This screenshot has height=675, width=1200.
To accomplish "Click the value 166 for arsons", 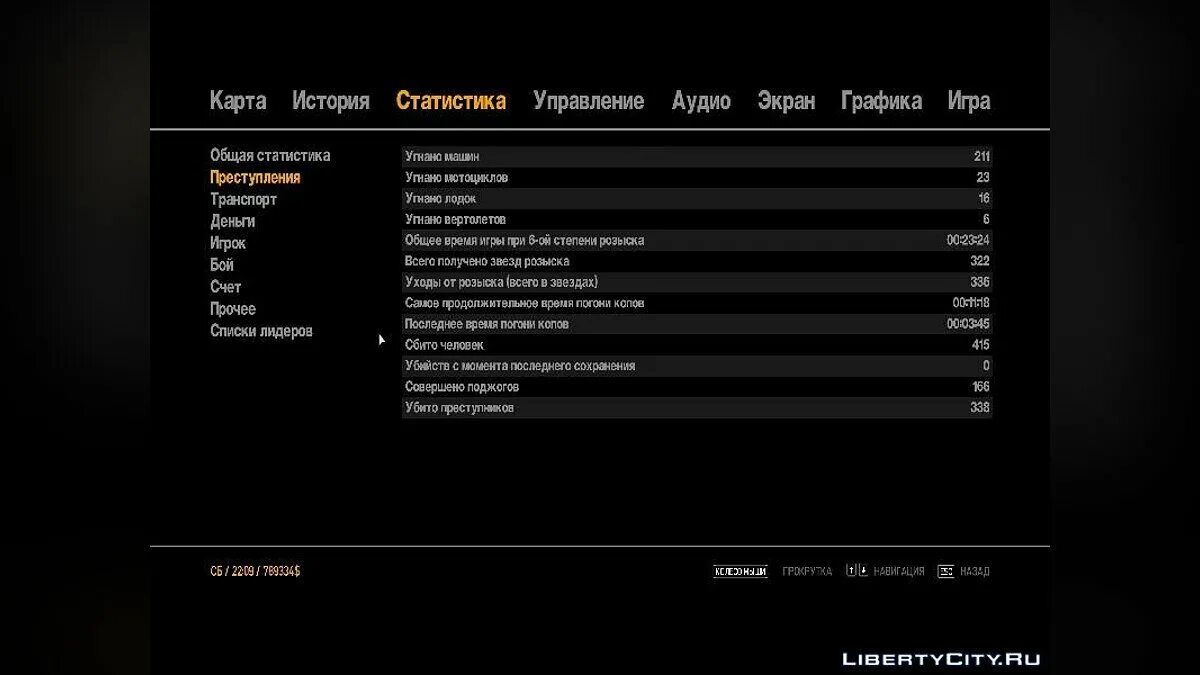I will click(981, 387).
